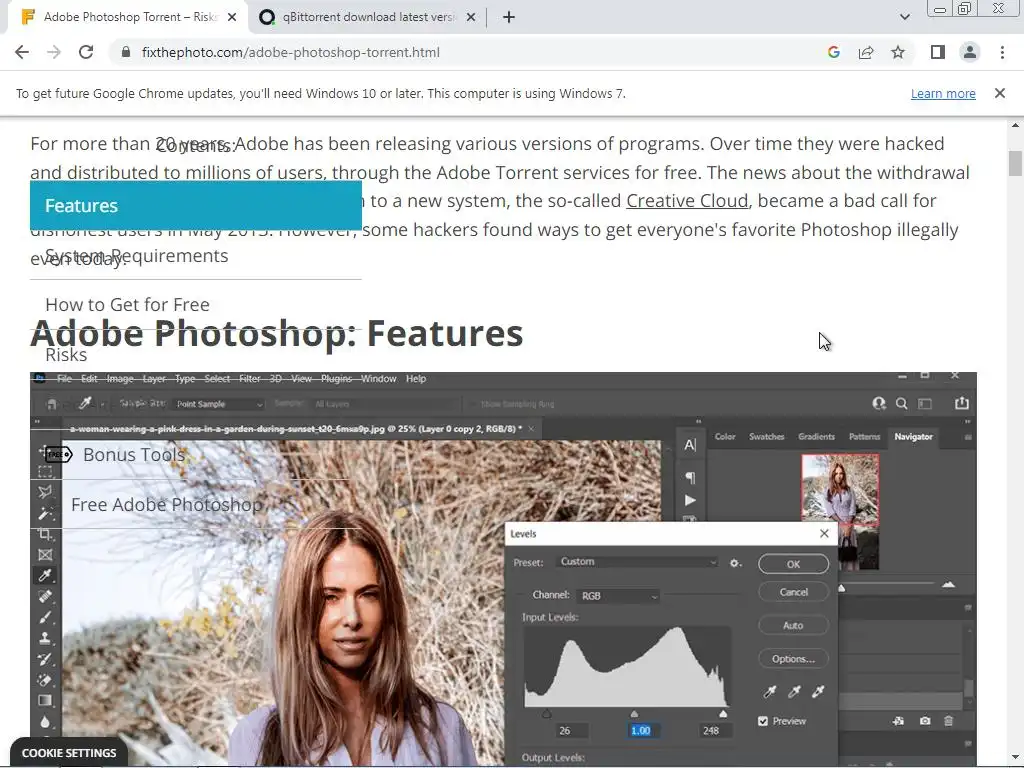Open Chrome's side panel
Screen dimensions: 1024x768
(938, 52)
